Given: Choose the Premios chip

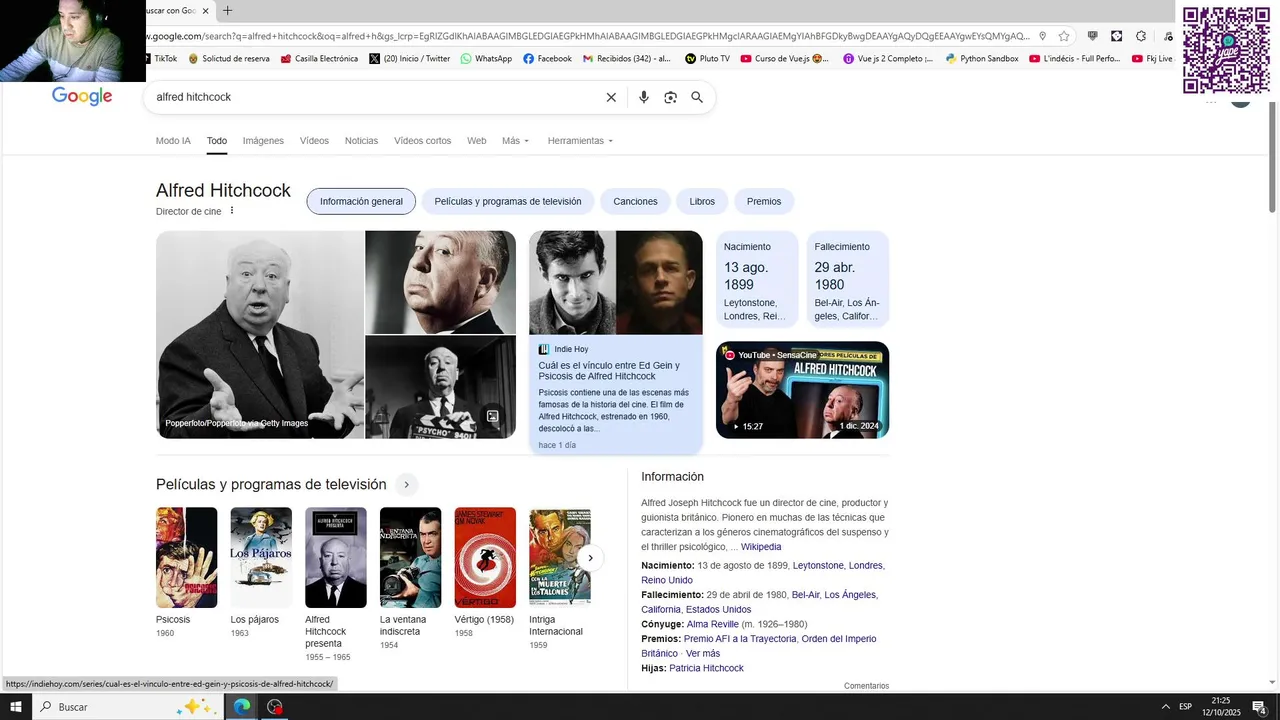Looking at the screenshot, I should tap(764, 201).
